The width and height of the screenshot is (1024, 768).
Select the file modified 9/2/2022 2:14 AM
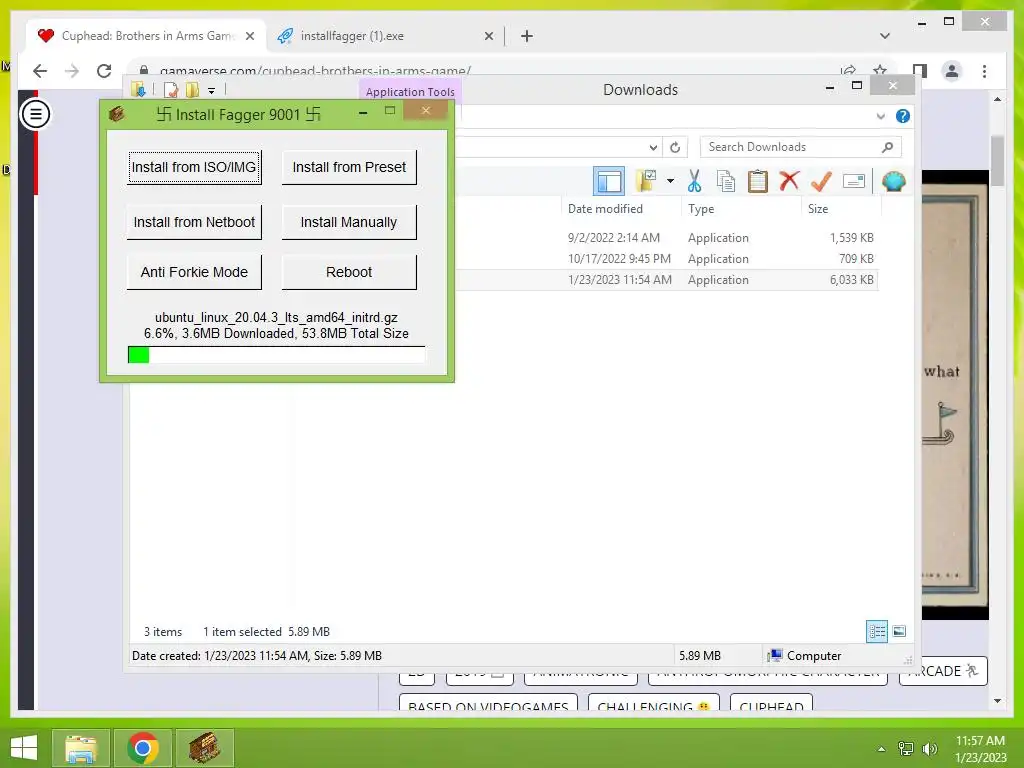coord(666,238)
